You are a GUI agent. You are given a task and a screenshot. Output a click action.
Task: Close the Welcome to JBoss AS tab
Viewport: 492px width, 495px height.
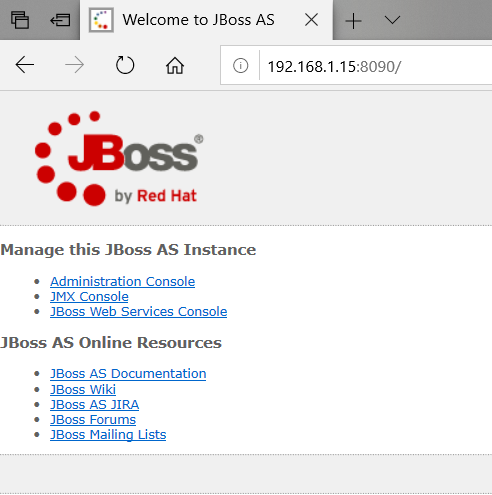(x=312, y=20)
